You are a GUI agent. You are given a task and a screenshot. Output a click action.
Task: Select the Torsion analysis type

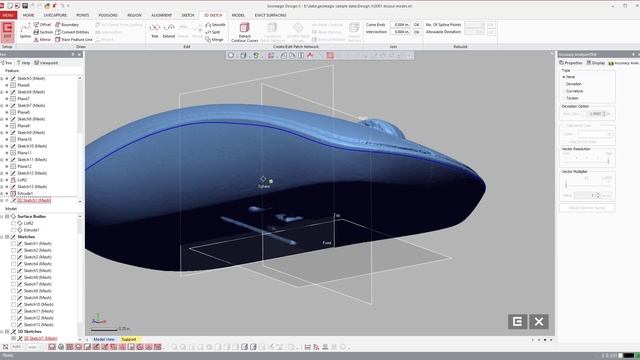[x=564, y=98]
